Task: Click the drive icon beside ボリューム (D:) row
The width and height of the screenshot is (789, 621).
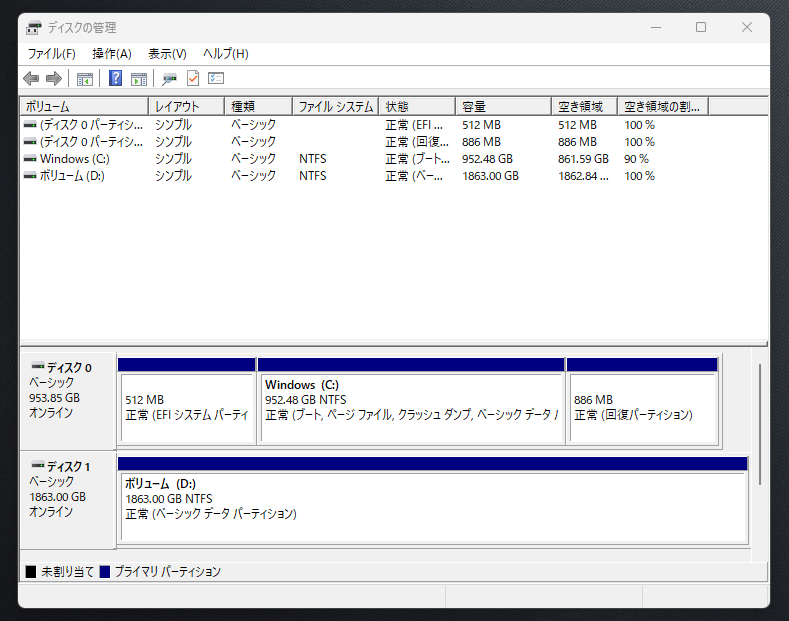Action: 30,176
